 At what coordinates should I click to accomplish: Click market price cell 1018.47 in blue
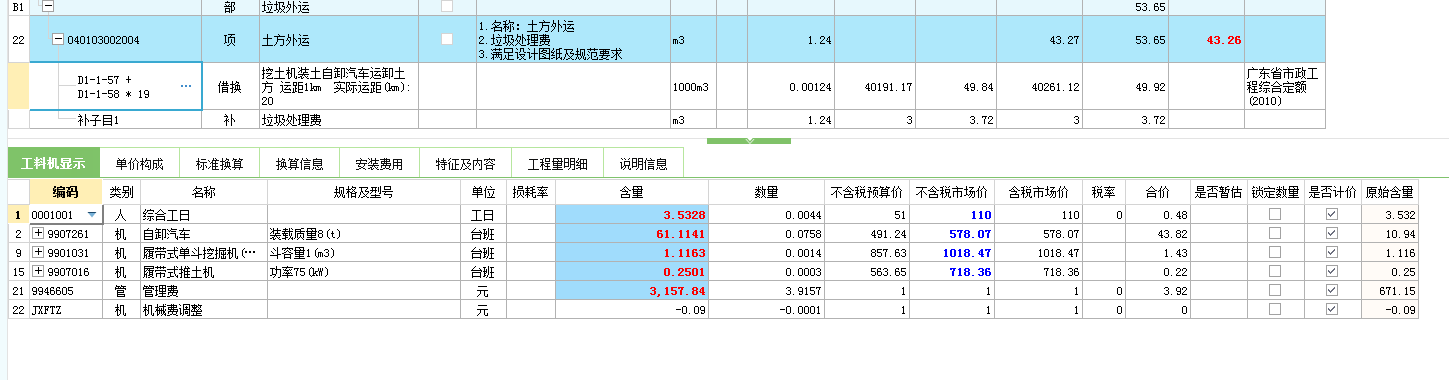[x=952, y=253]
